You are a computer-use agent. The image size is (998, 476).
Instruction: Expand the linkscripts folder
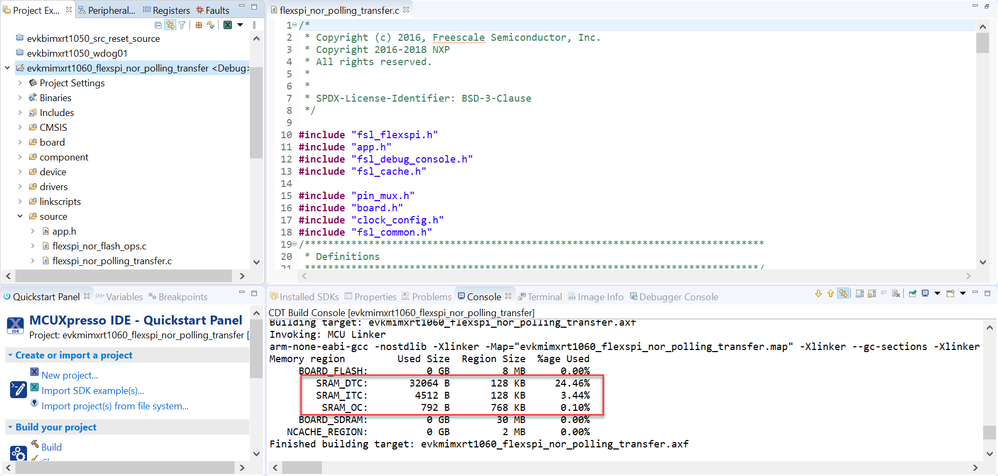pyautogui.click(x=20, y=201)
